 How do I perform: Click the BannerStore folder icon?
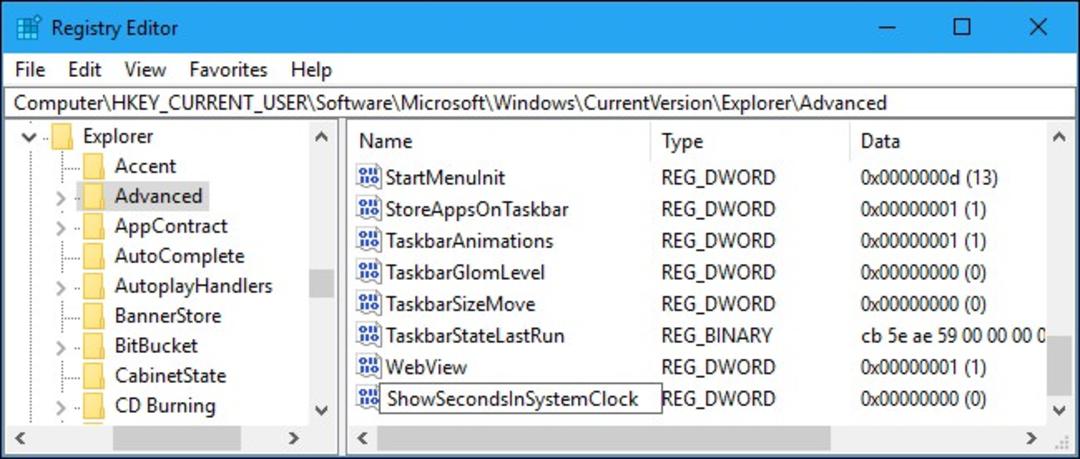(93, 316)
